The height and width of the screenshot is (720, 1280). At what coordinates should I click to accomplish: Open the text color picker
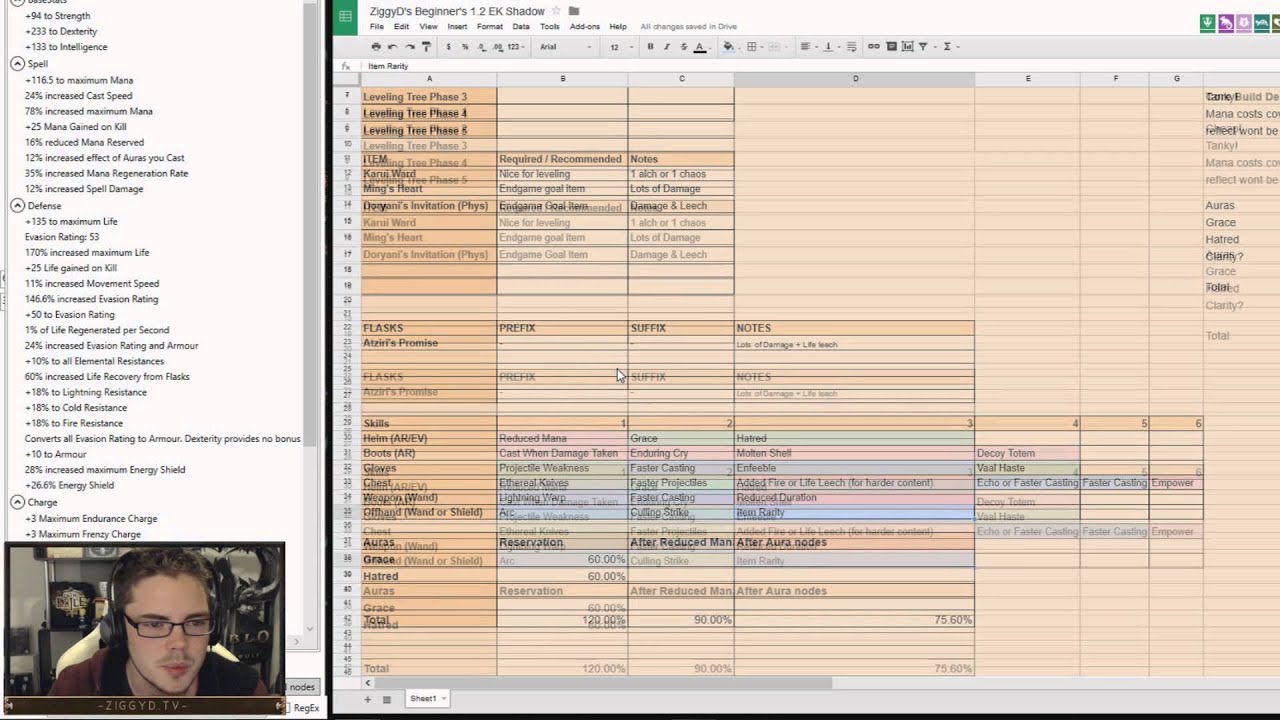700,47
